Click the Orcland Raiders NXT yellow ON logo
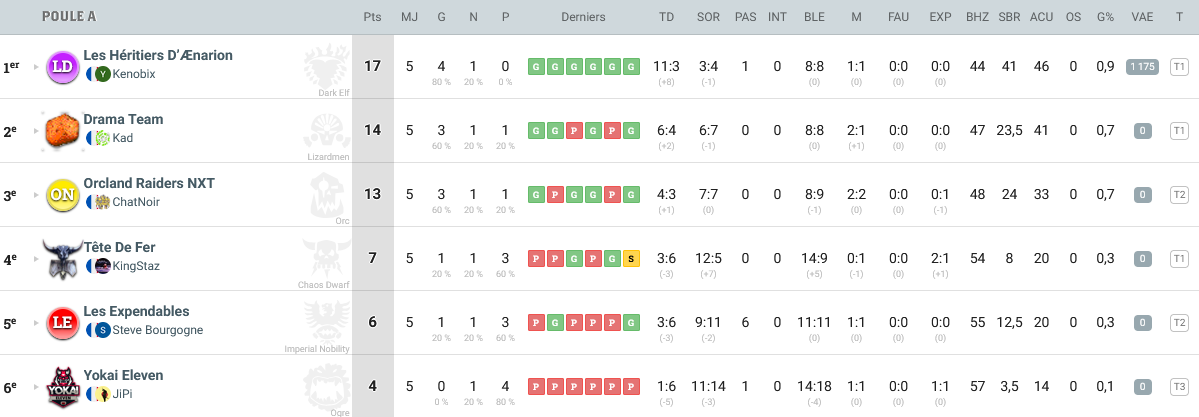This screenshot has height=417, width=1199. [x=63, y=194]
